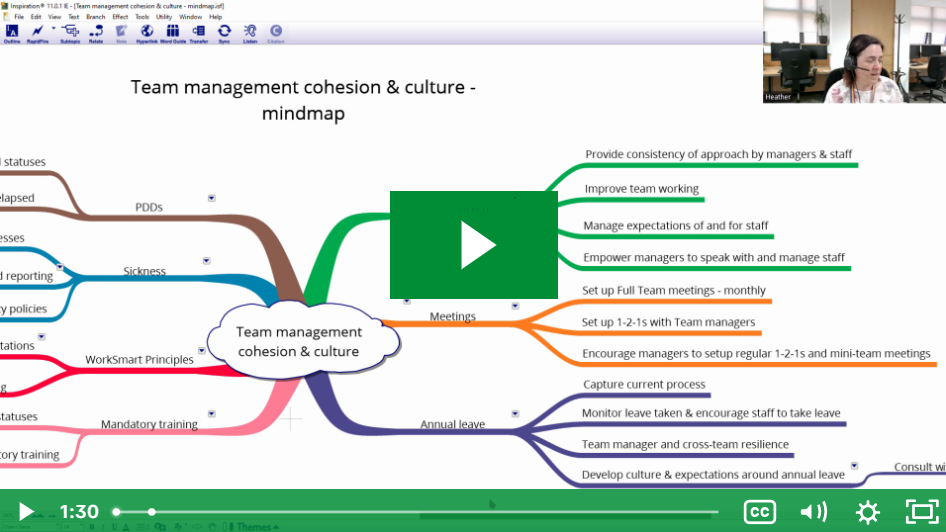Collapse the WorkSmart Principles branch toggle
The width and height of the screenshot is (946, 532).
pyautogui.click(x=202, y=350)
